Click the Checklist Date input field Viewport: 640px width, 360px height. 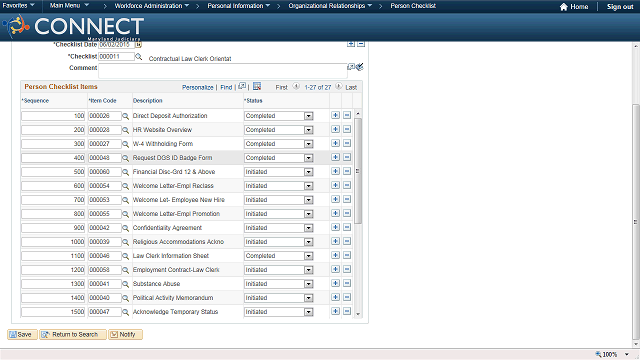[116, 44]
